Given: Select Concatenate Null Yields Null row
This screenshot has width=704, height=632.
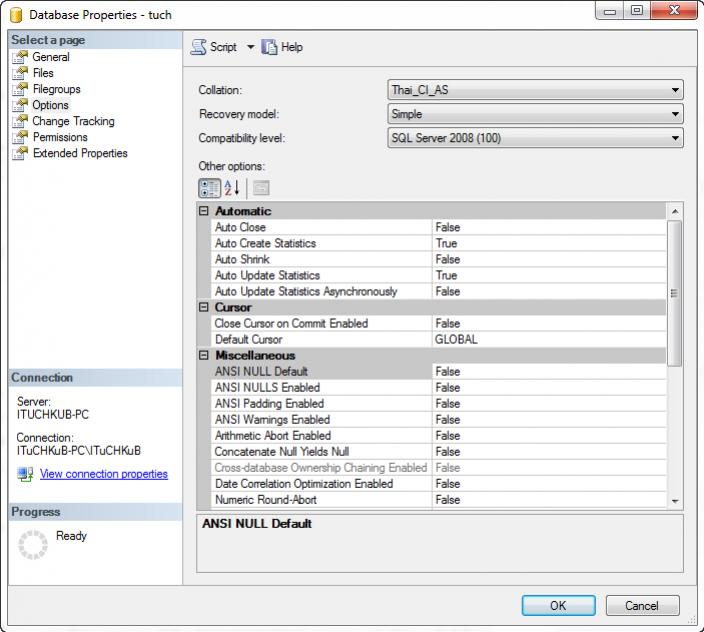Looking at the screenshot, I should pyautogui.click(x=438, y=452).
